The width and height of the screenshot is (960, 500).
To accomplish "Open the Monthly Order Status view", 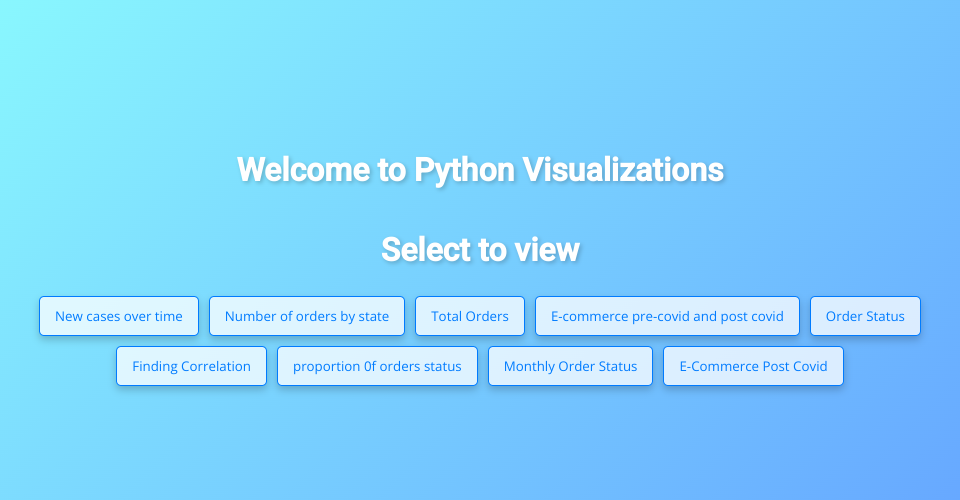I will pos(570,366).
